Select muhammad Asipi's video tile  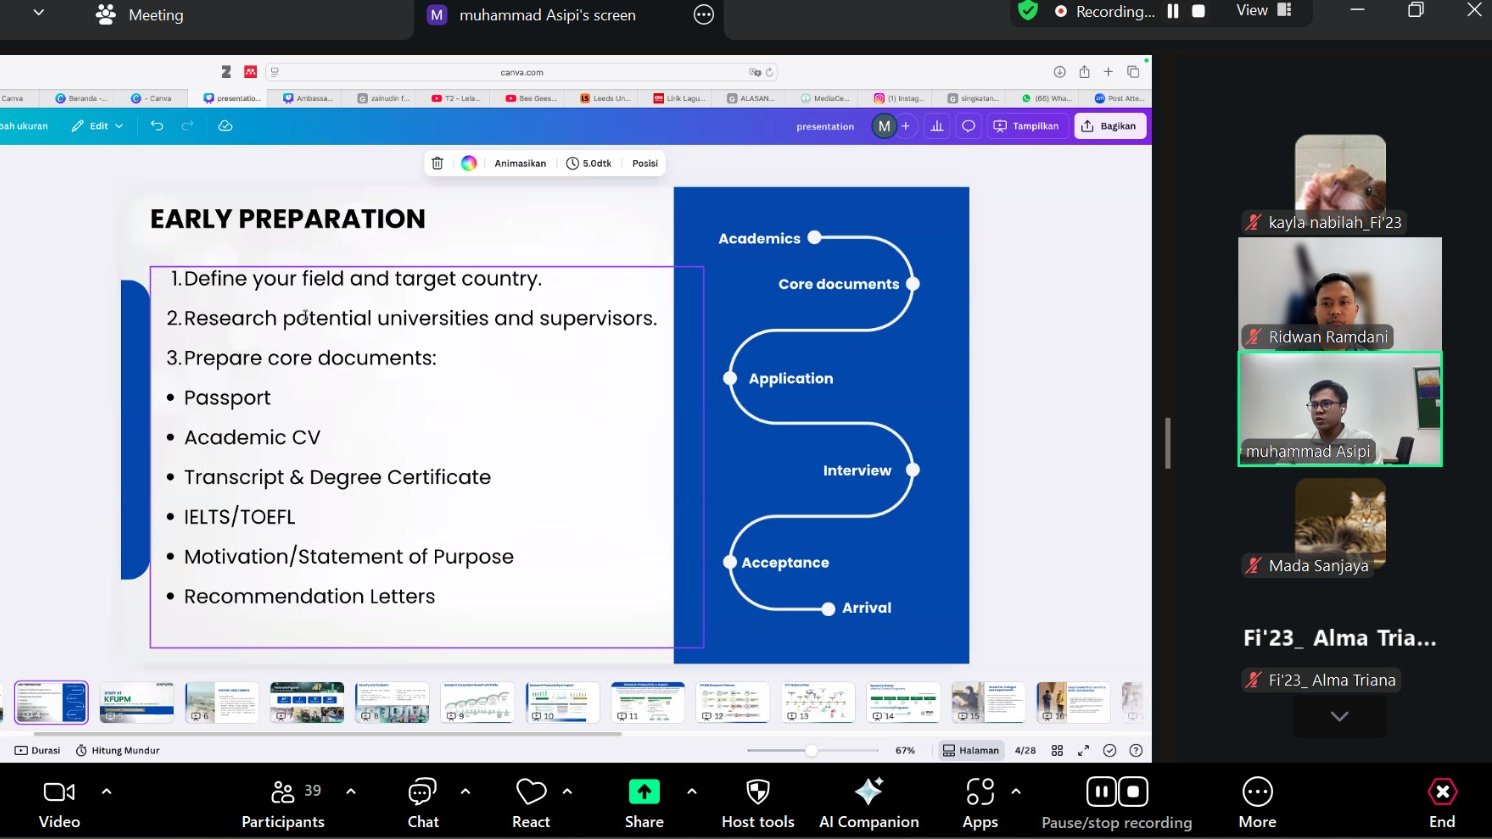point(1340,408)
